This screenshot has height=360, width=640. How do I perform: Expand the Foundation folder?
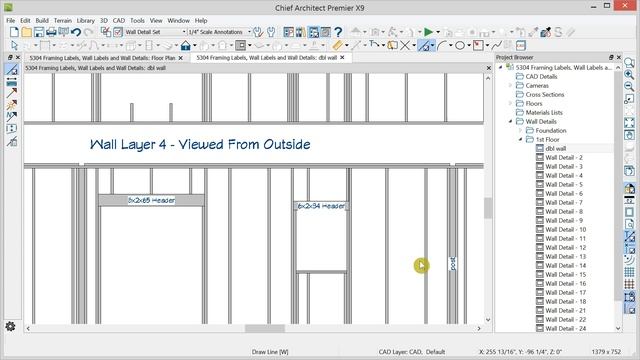(520, 130)
